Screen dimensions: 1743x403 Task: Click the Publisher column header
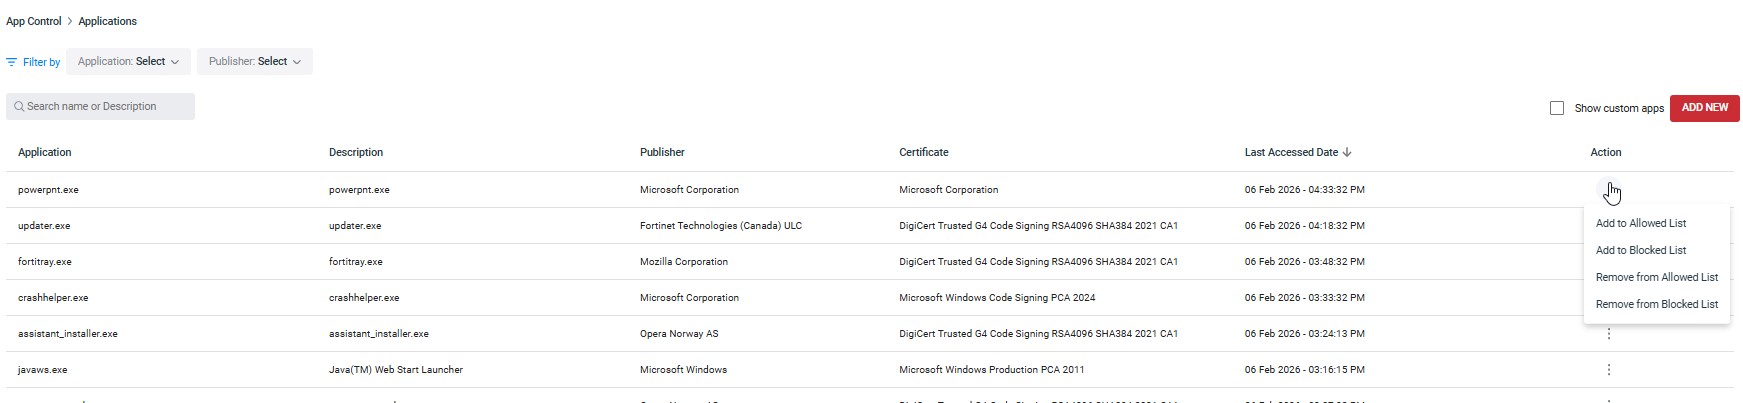662,153
